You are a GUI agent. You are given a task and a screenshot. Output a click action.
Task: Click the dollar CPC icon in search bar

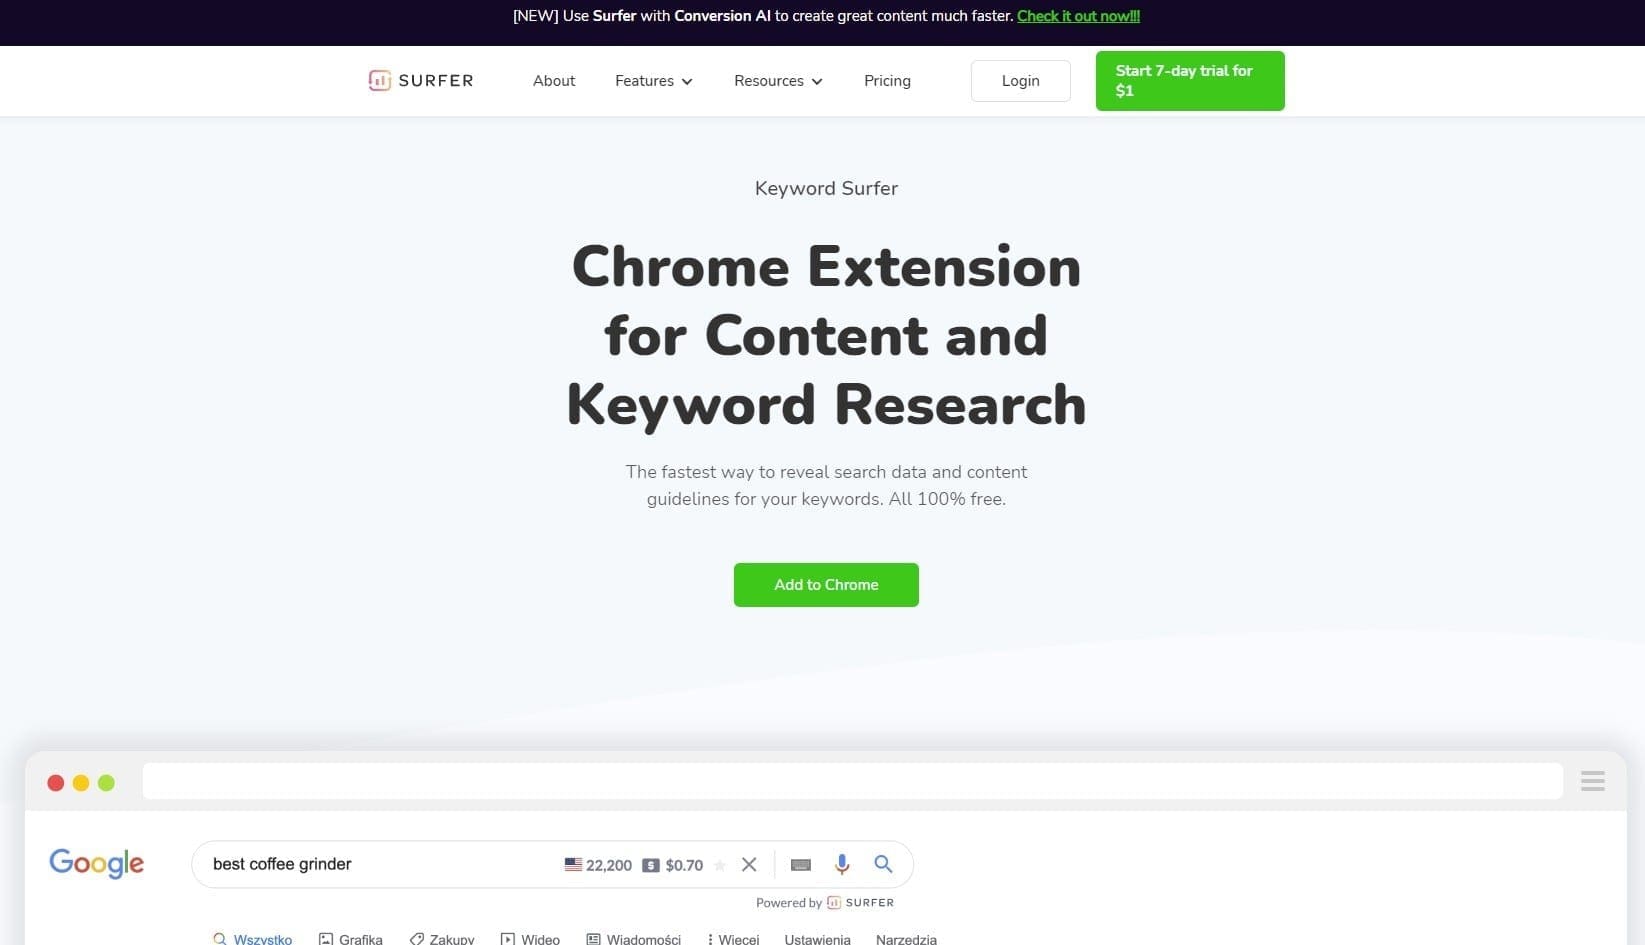[x=650, y=865]
